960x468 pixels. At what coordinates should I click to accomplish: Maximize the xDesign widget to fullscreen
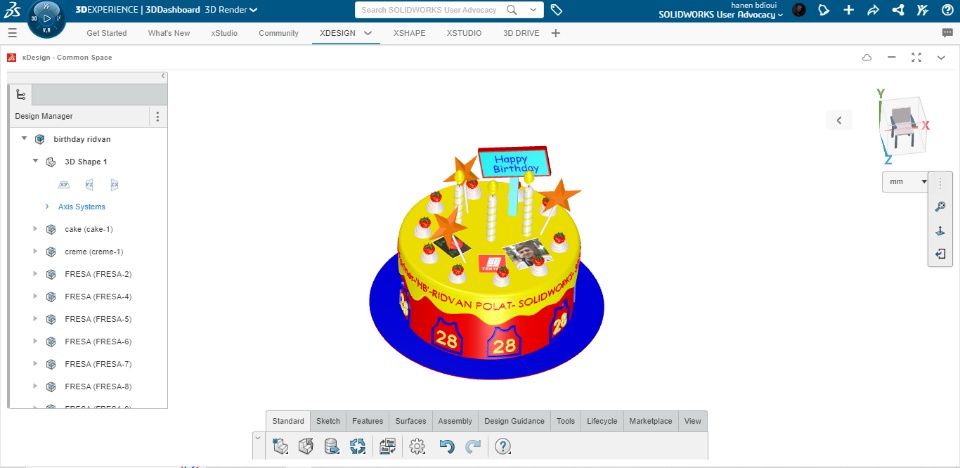[x=917, y=58]
